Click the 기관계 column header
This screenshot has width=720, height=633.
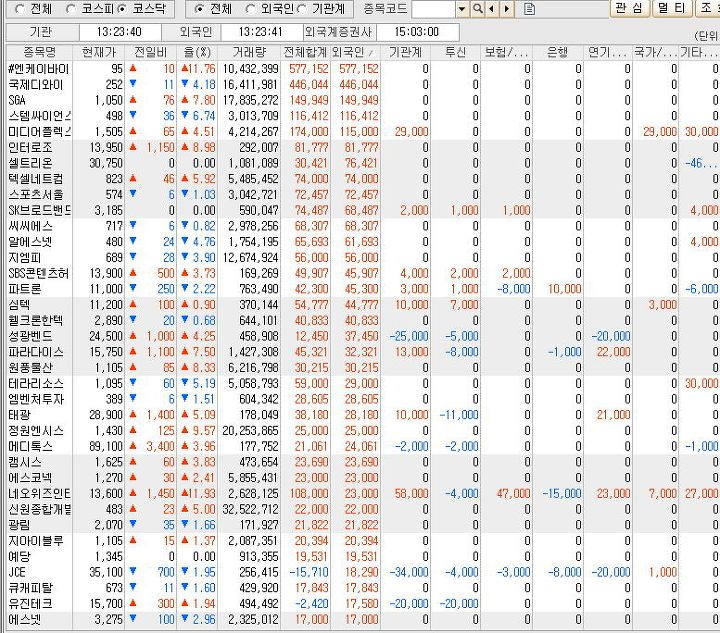pyautogui.click(x=405, y=52)
